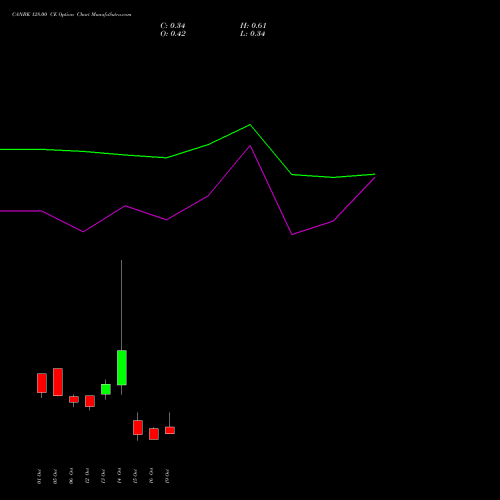Select the red candle for 01 Oct
Viewport: 500px width, 500px height.
pyautogui.click(x=42, y=383)
